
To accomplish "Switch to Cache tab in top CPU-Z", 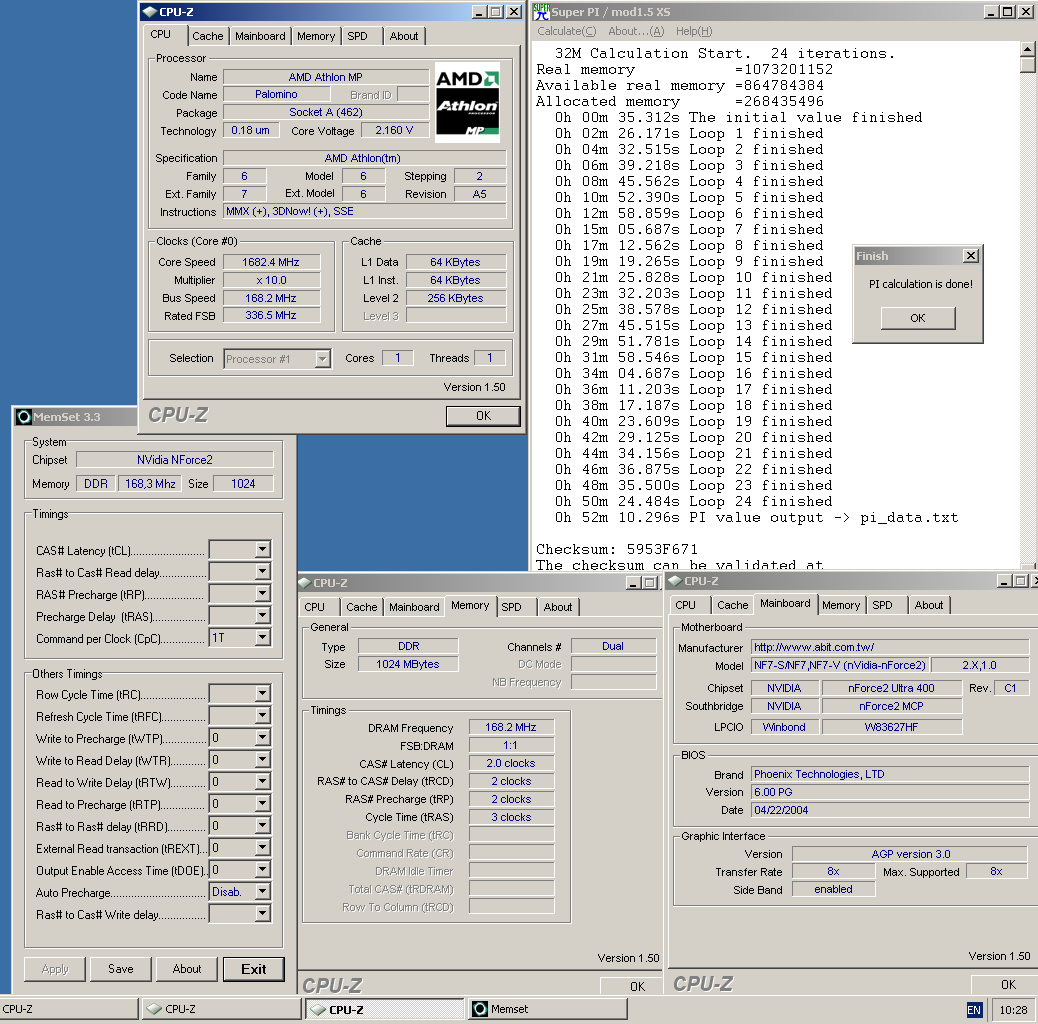I will (208, 36).
